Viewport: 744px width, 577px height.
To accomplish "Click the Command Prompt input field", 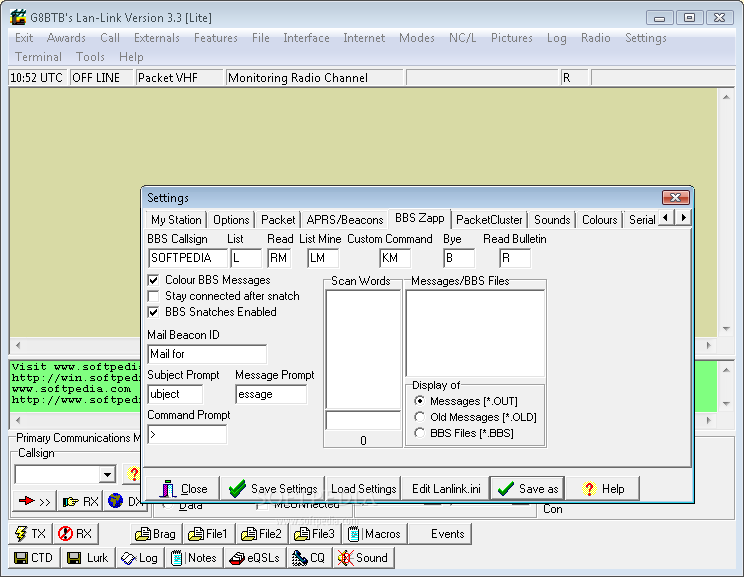I will click(x=187, y=434).
